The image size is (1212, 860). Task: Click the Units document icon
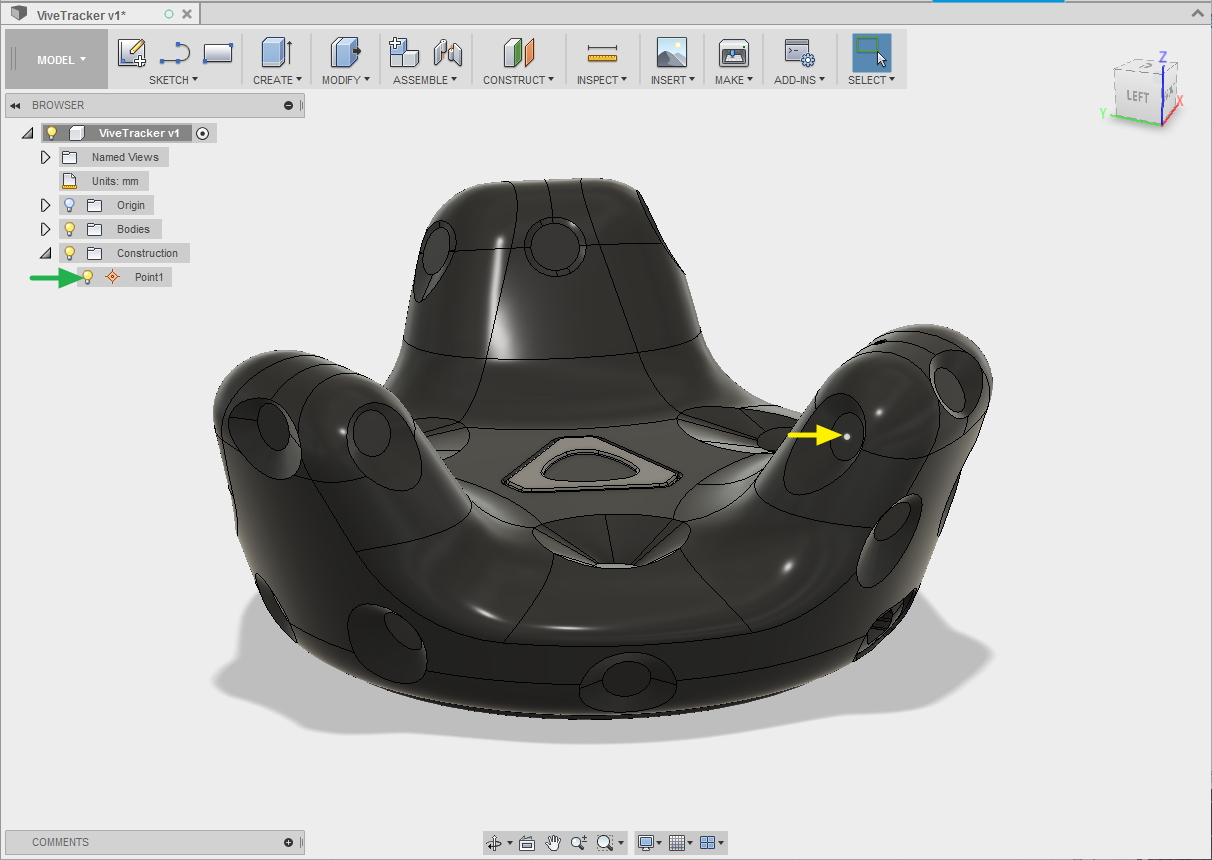point(70,181)
